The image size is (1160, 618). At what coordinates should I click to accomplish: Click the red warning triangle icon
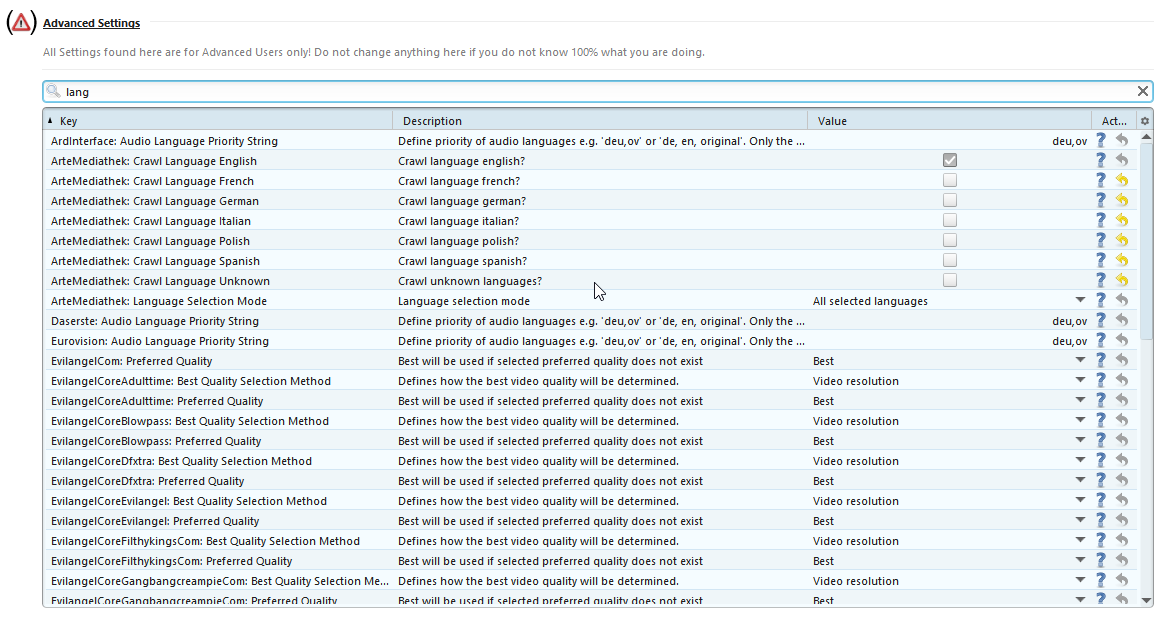[x=21, y=23]
